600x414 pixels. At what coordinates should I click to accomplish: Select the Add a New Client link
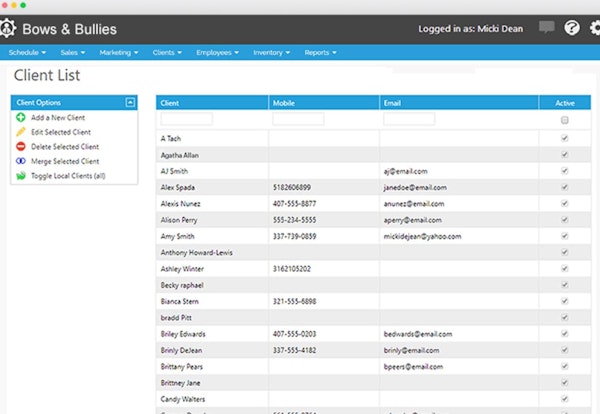(58, 117)
